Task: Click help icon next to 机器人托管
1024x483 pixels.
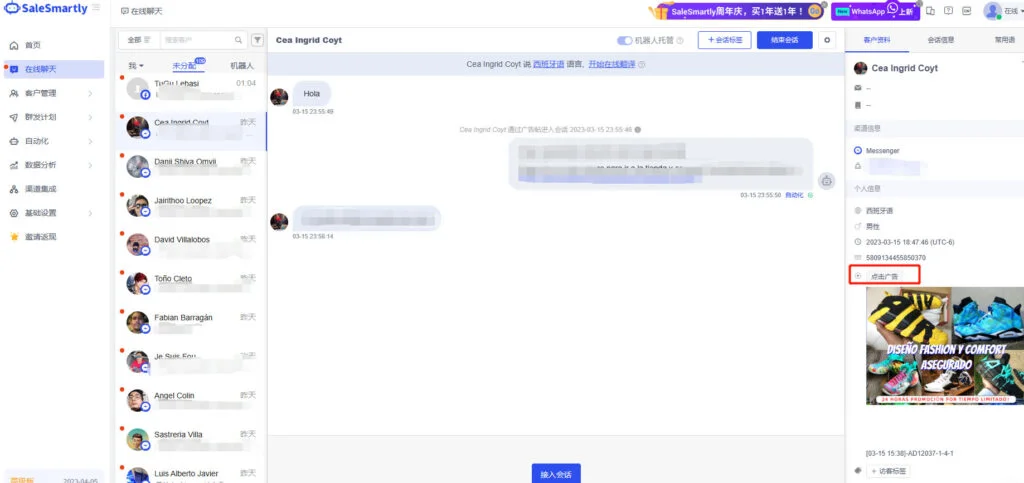Action: (x=680, y=40)
